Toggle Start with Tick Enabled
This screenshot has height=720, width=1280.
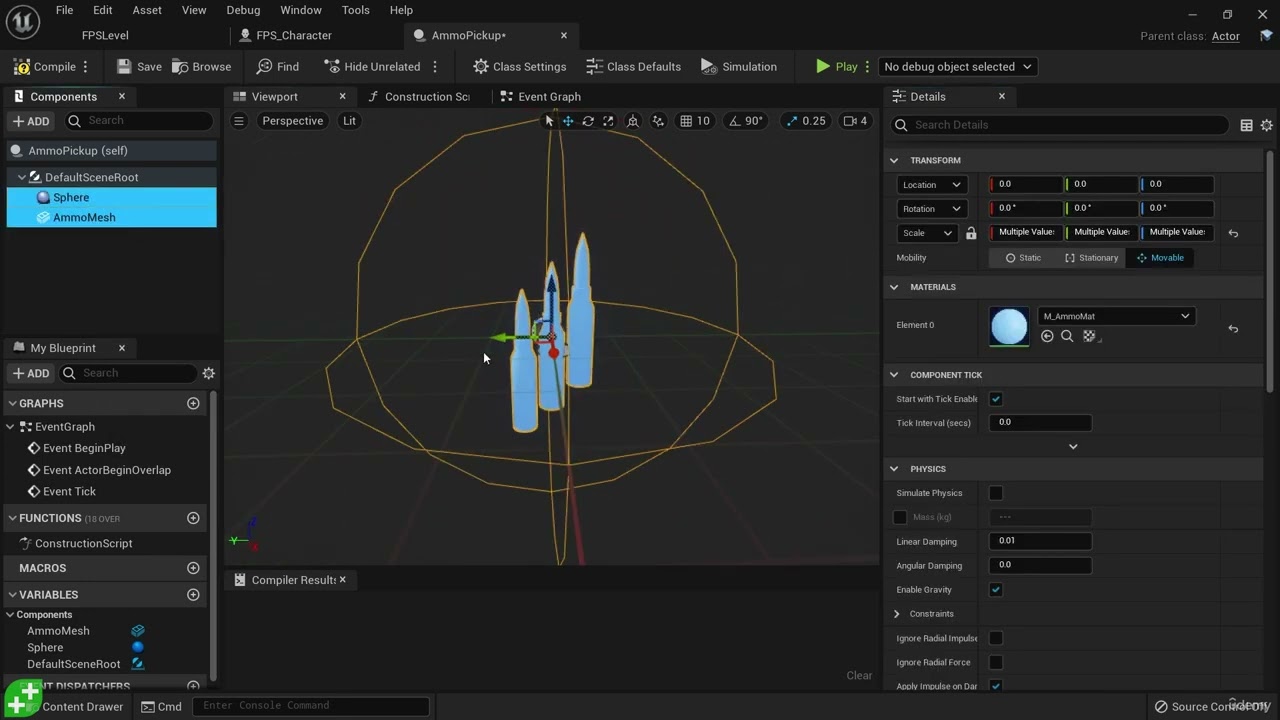point(996,399)
